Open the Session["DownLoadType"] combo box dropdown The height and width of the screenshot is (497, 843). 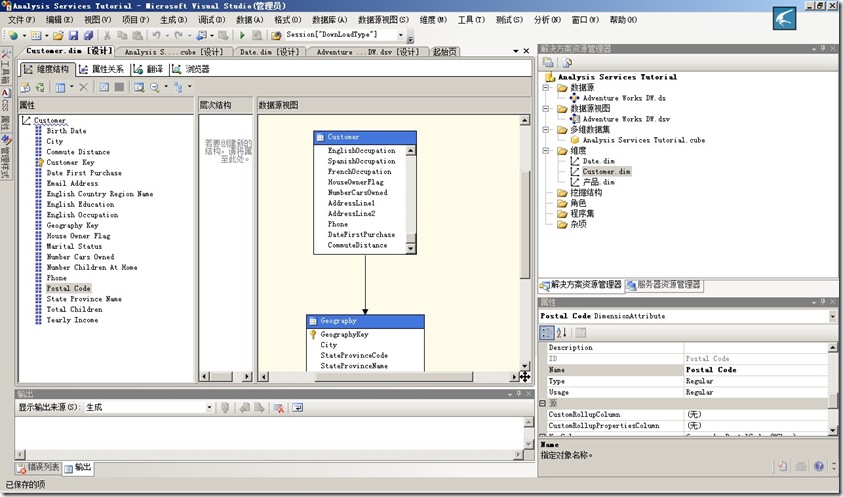click(401, 35)
